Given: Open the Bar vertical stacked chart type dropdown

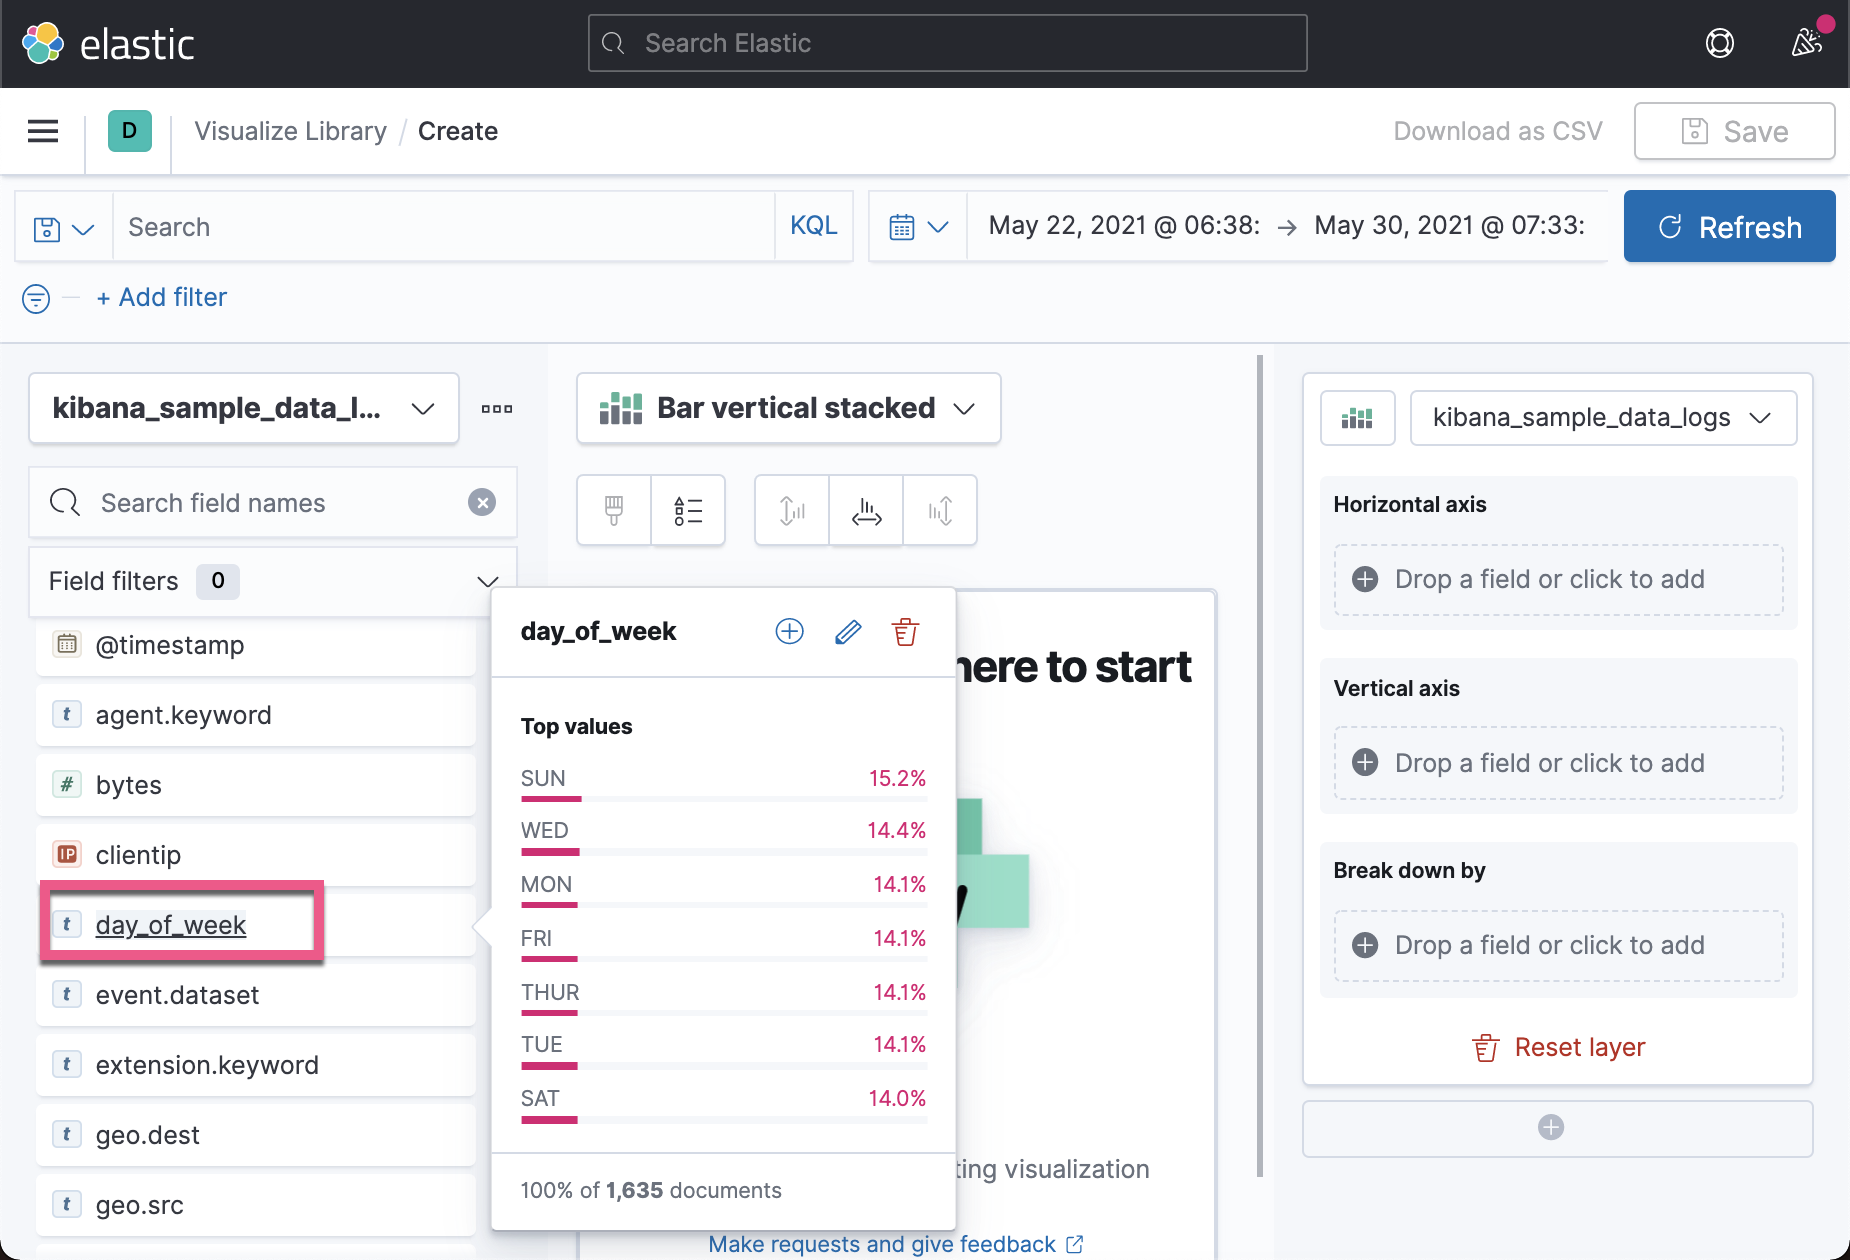Looking at the screenshot, I should coord(789,408).
